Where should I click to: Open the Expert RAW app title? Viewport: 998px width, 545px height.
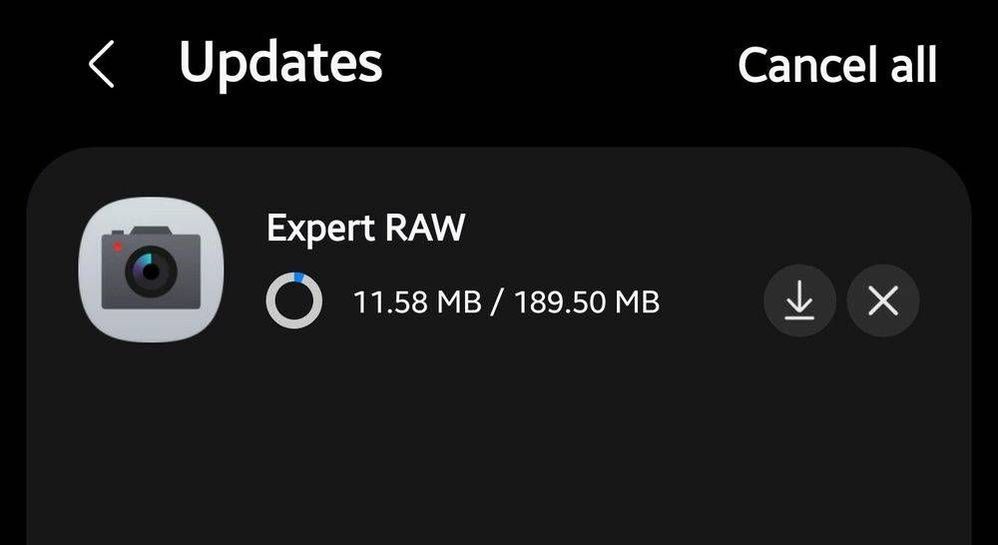365,228
